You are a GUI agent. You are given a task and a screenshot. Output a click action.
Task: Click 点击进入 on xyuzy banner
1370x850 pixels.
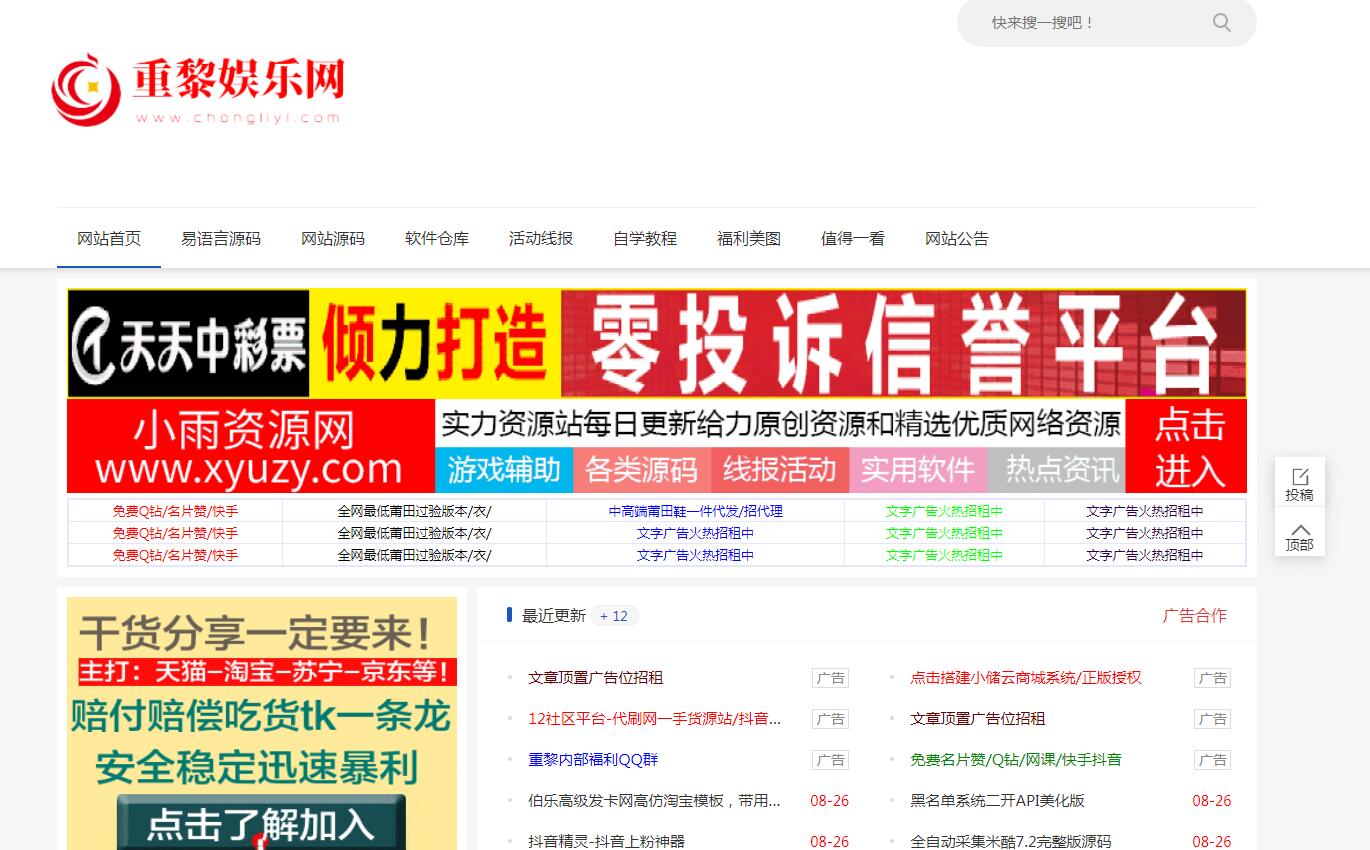click(x=1188, y=446)
